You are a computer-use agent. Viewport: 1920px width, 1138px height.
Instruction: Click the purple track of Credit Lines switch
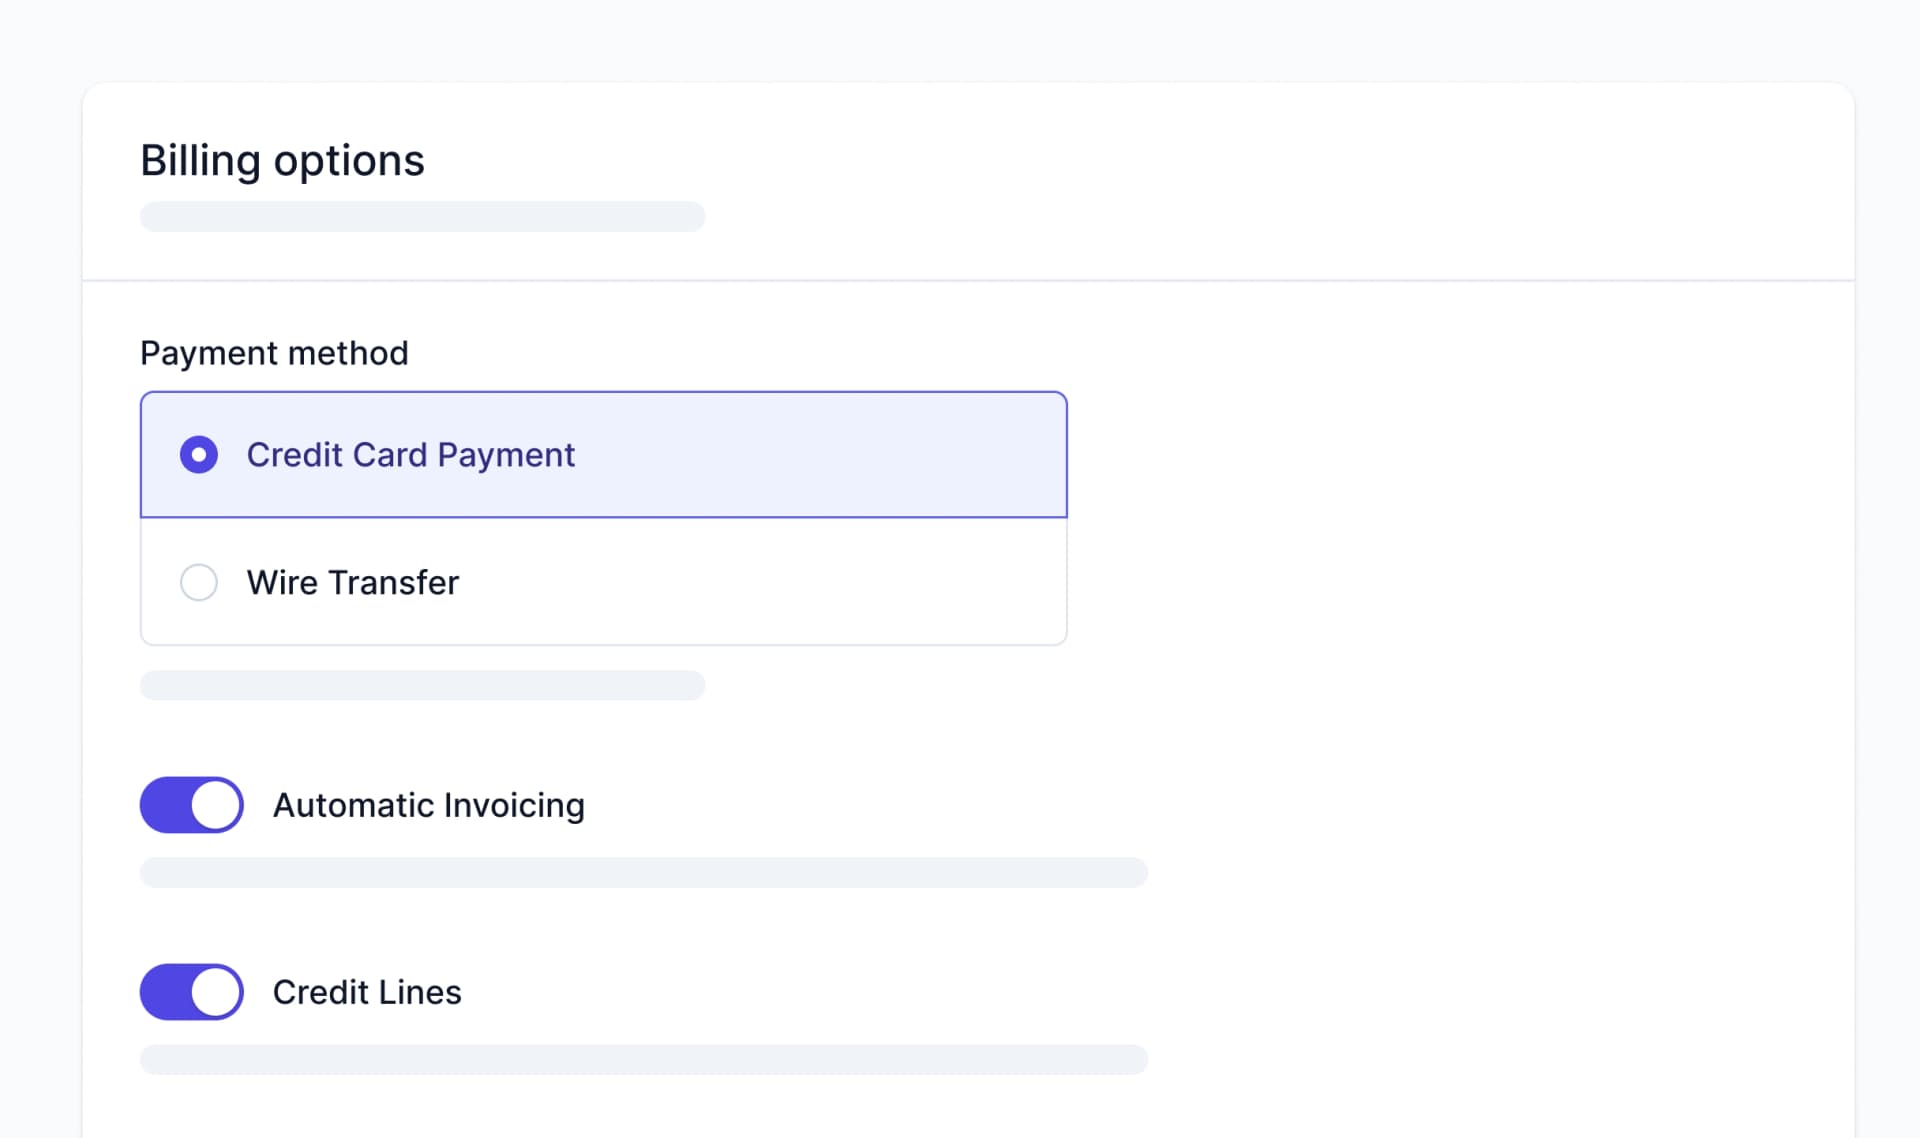point(164,992)
